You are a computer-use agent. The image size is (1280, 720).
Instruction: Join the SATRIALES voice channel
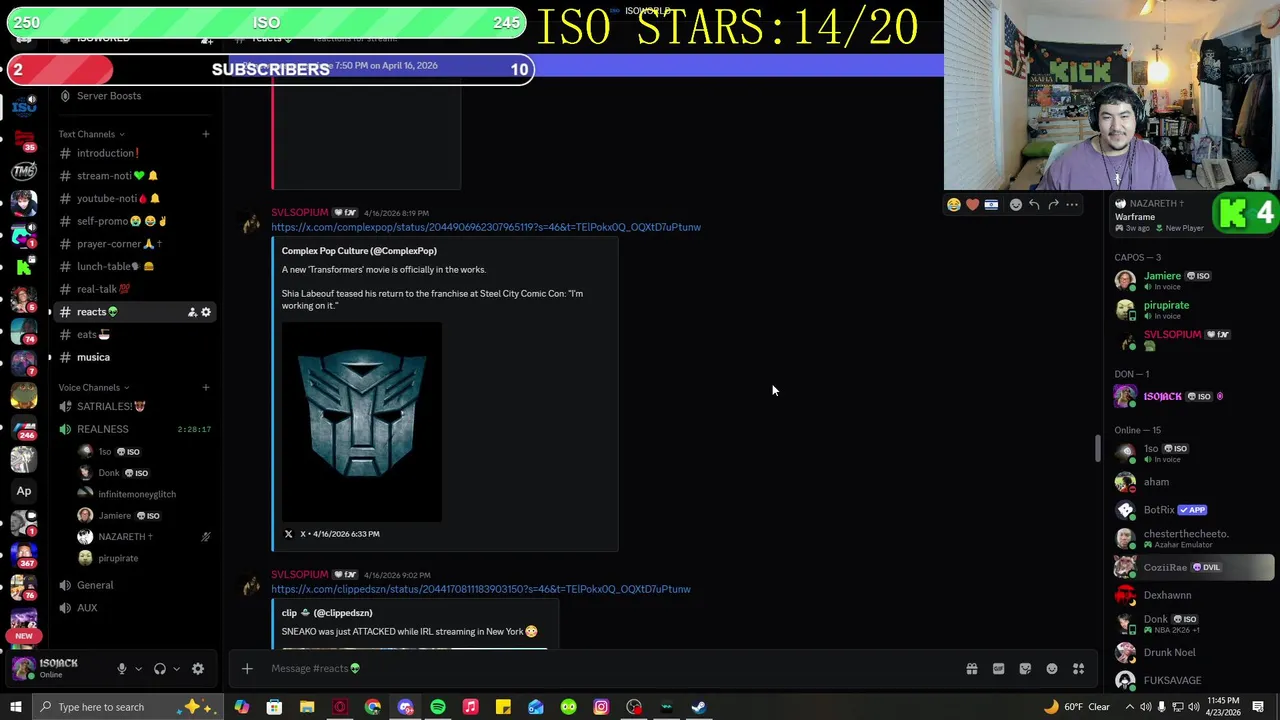coord(135,407)
